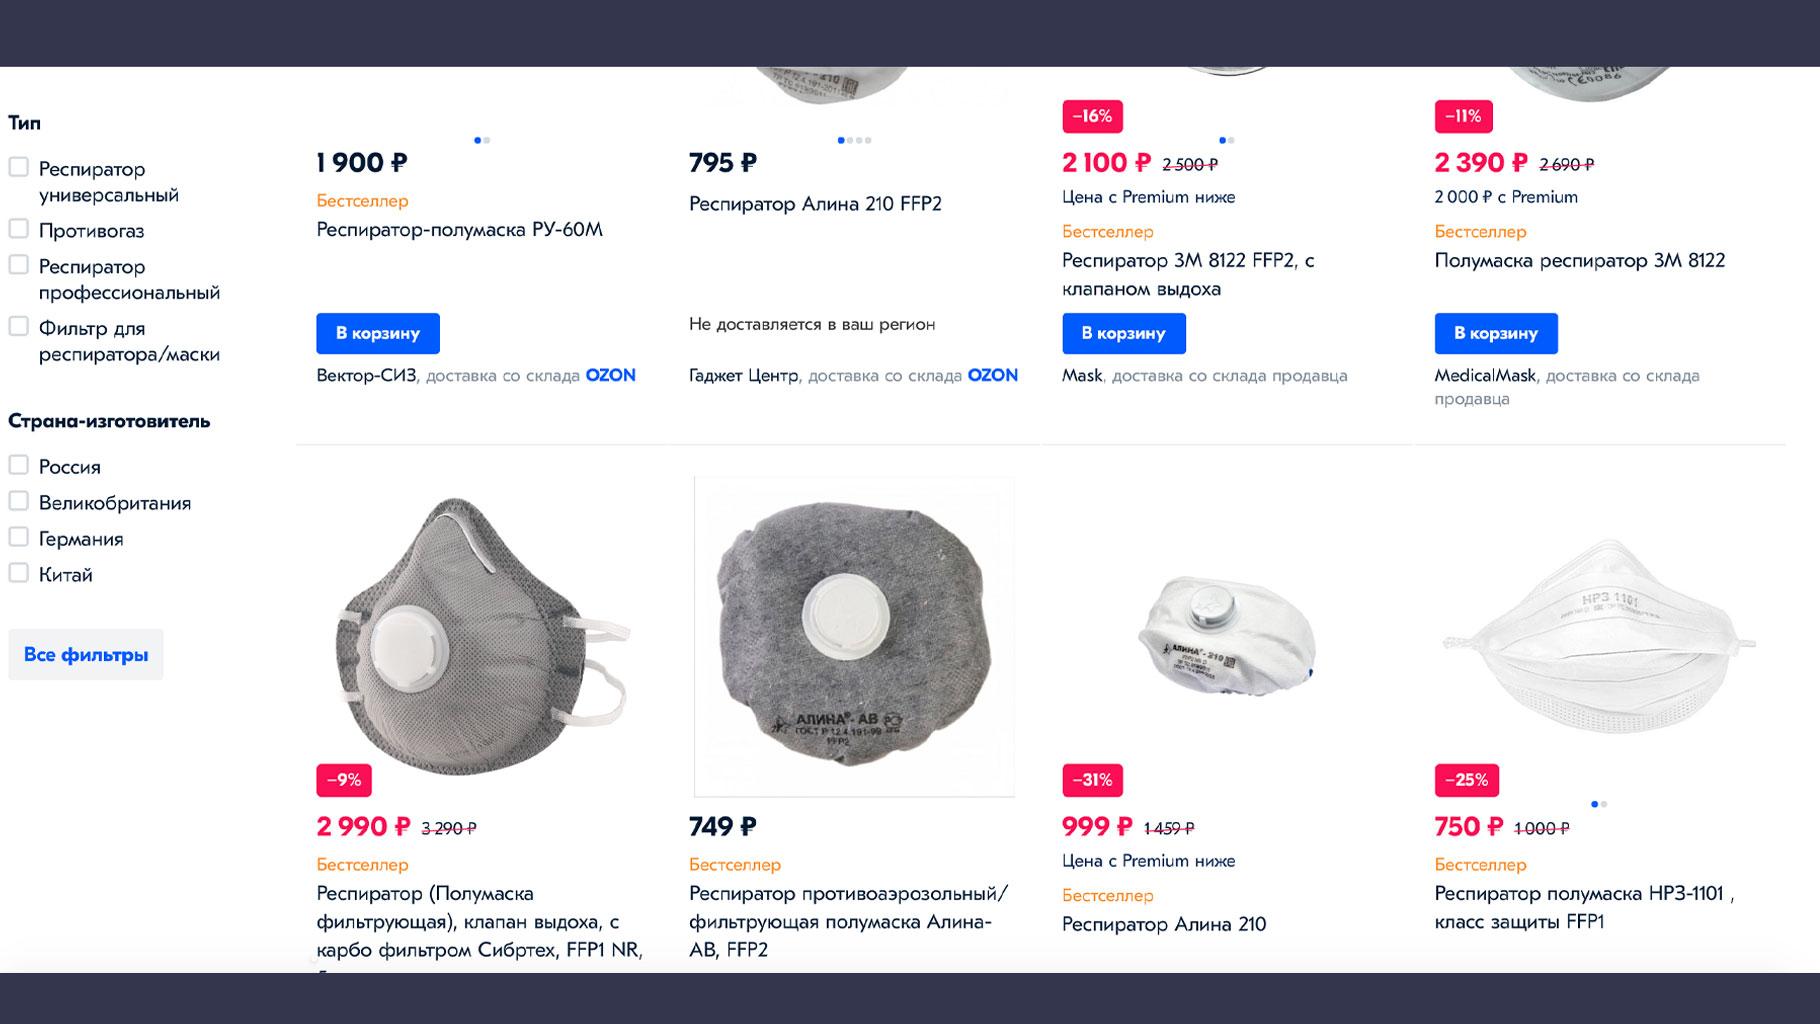Open the Все фильтры panel
The image size is (1820, 1024).
(86, 655)
